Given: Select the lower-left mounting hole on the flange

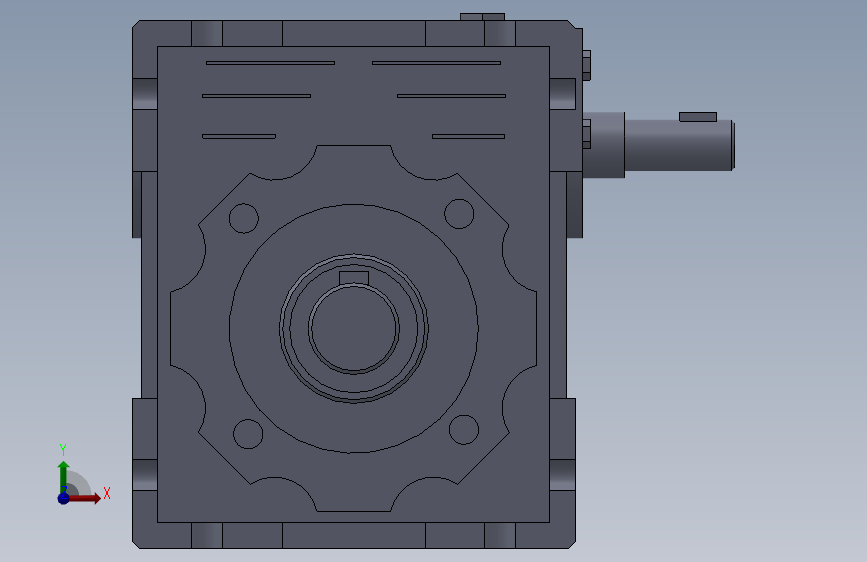Looking at the screenshot, I should (248, 434).
